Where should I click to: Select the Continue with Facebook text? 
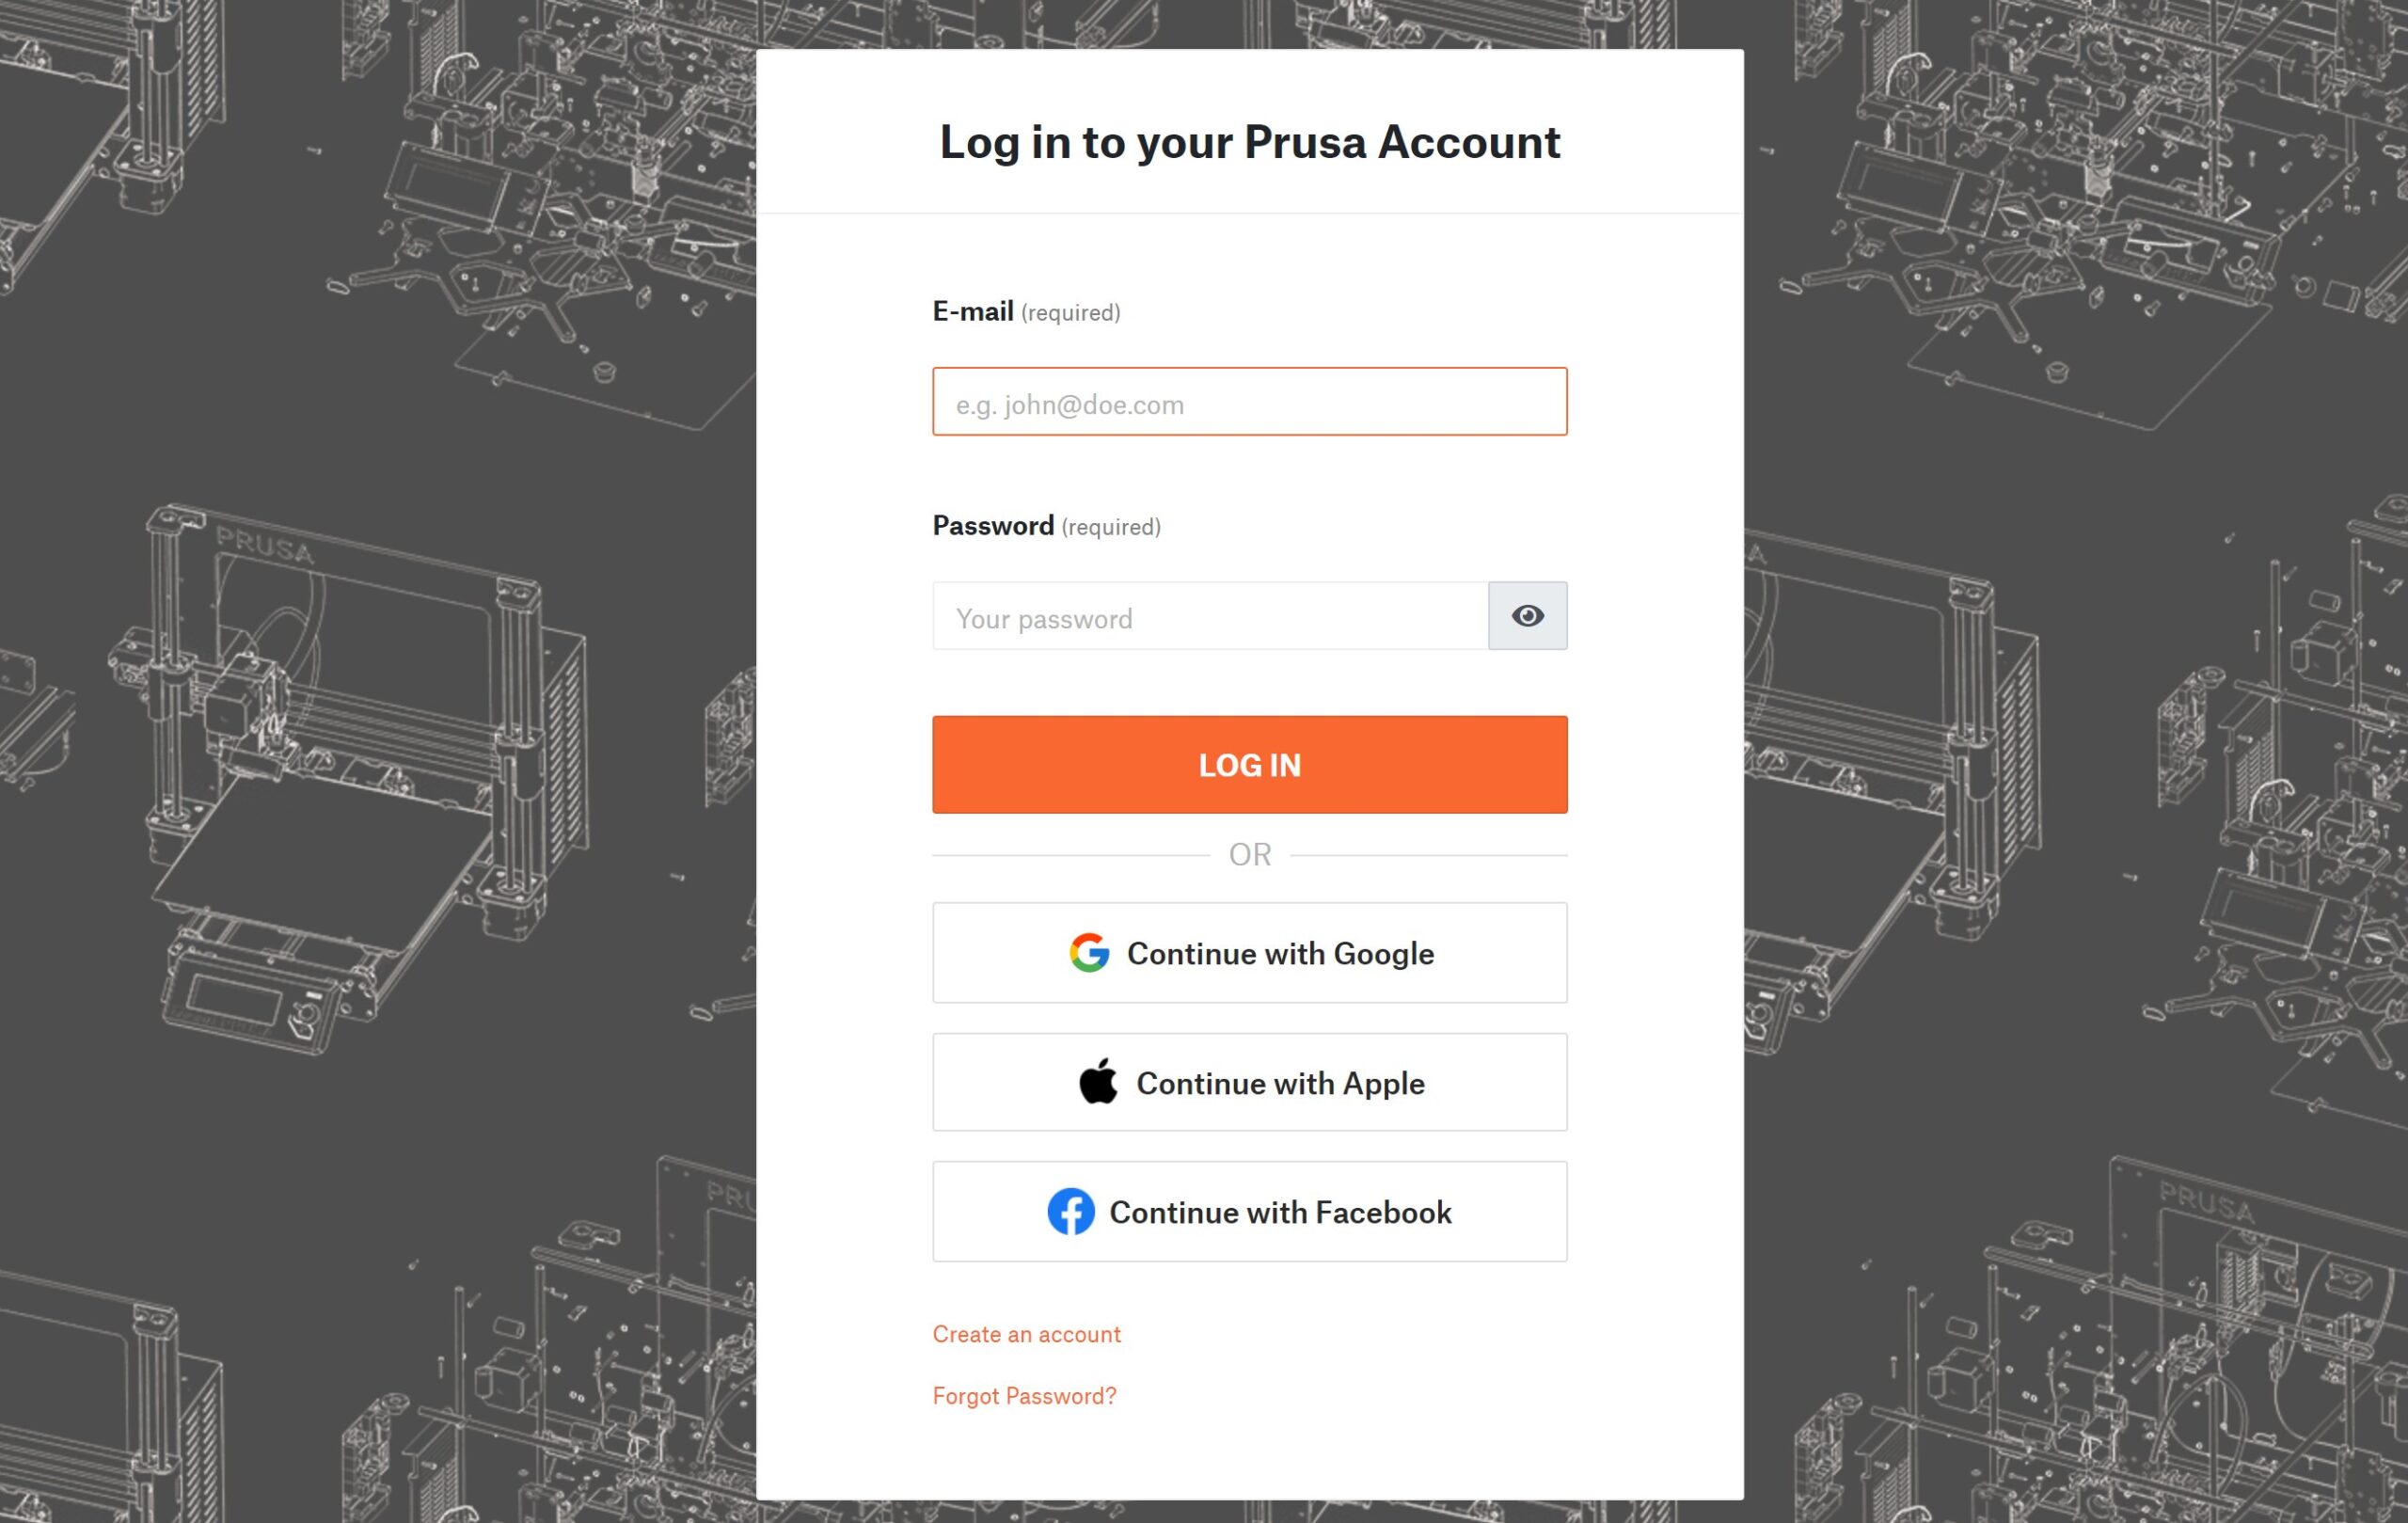tap(1280, 1213)
